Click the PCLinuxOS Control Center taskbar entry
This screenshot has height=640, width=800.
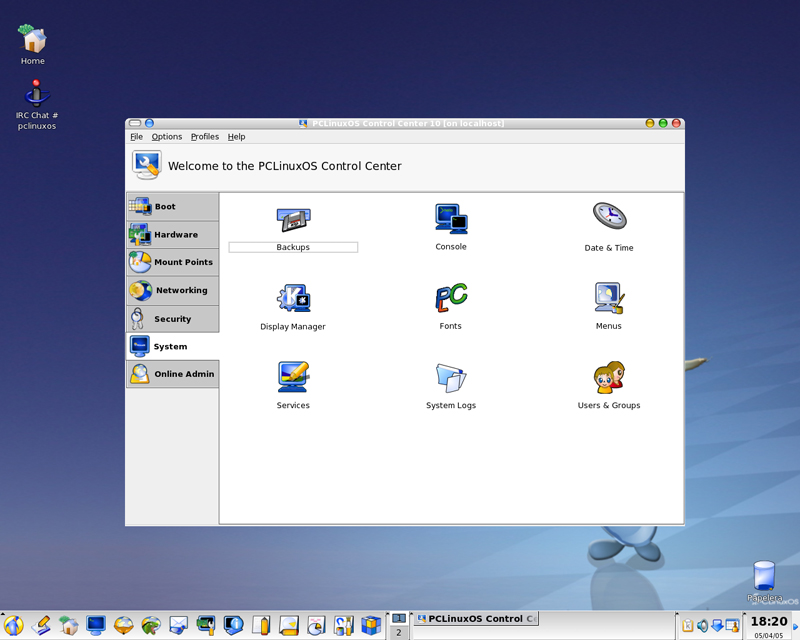pyautogui.click(x=477, y=619)
